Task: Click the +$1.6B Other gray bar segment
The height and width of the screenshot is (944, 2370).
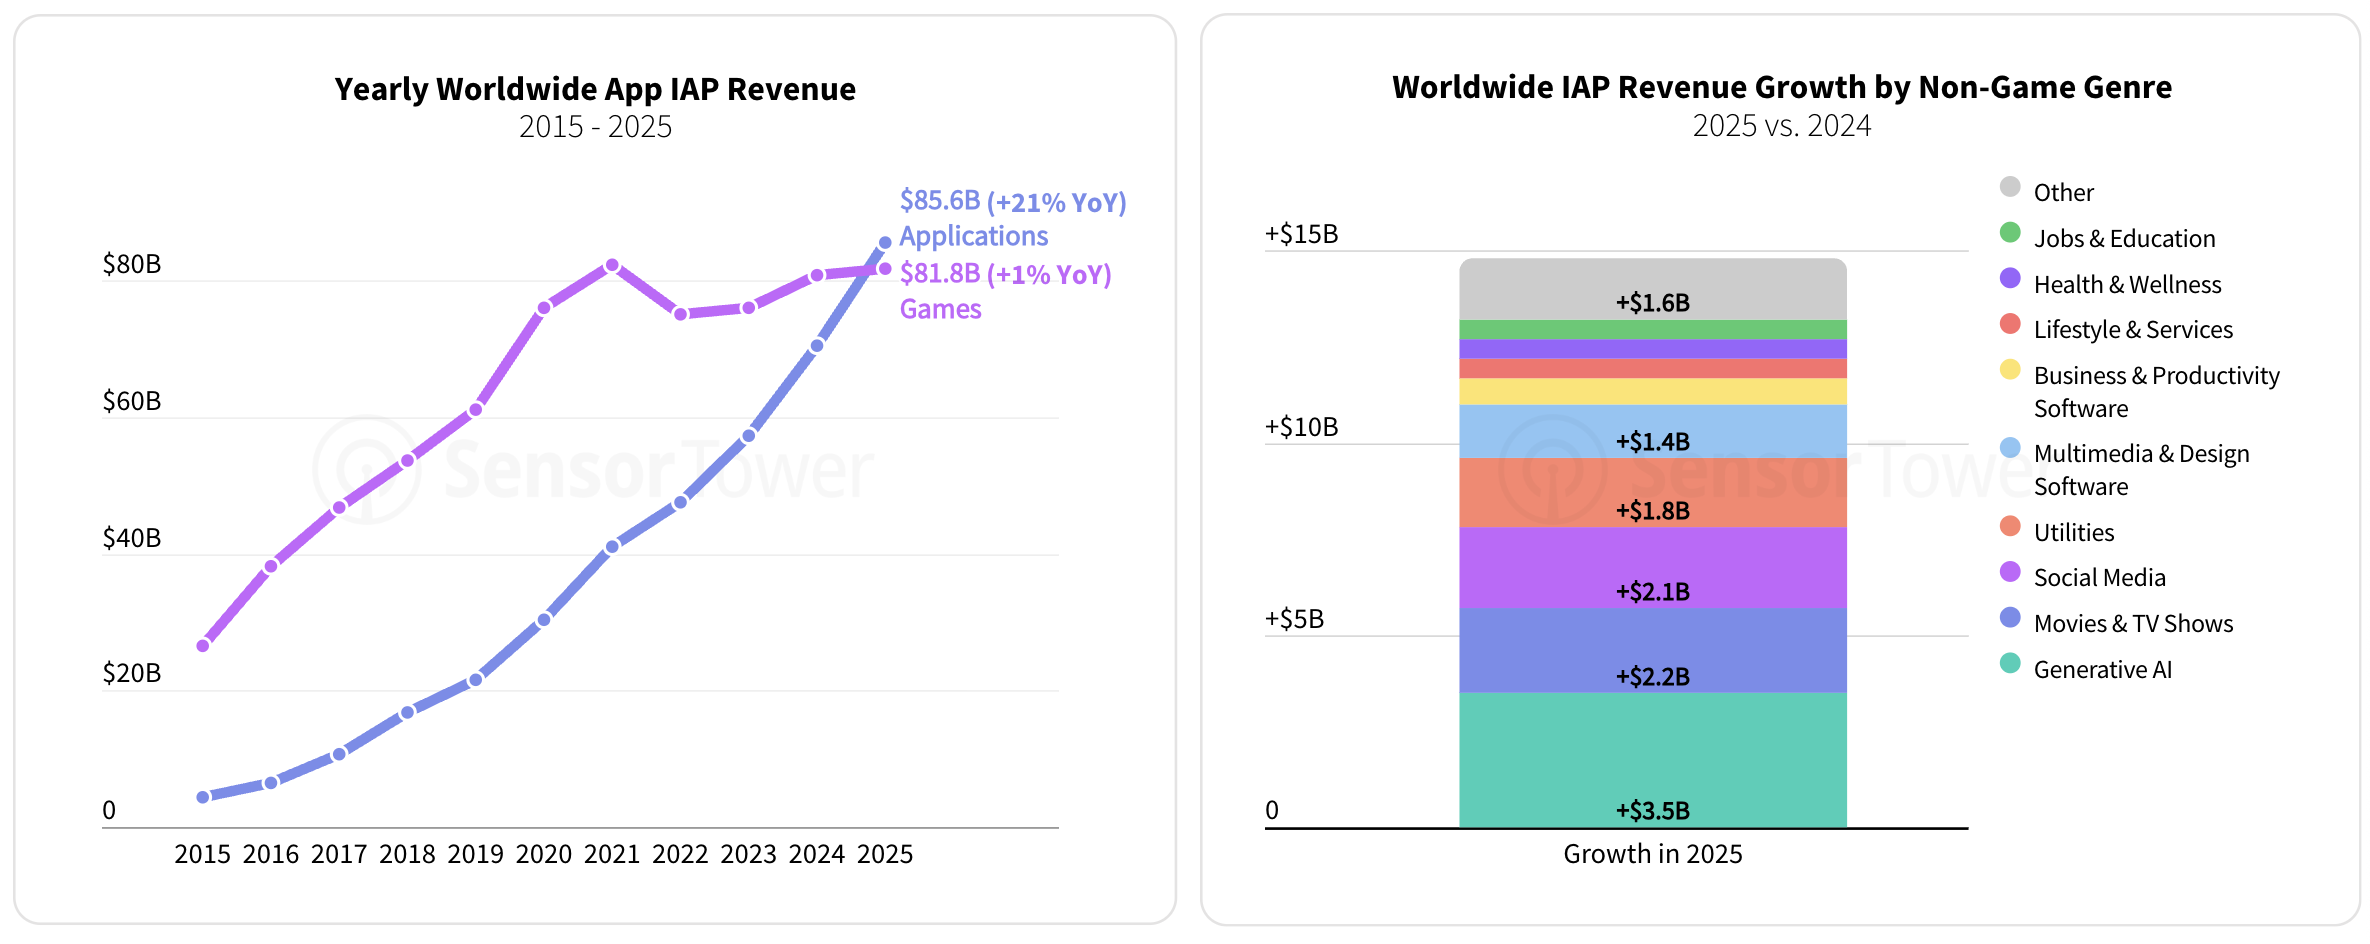Action: pyautogui.click(x=1653, y=289)
